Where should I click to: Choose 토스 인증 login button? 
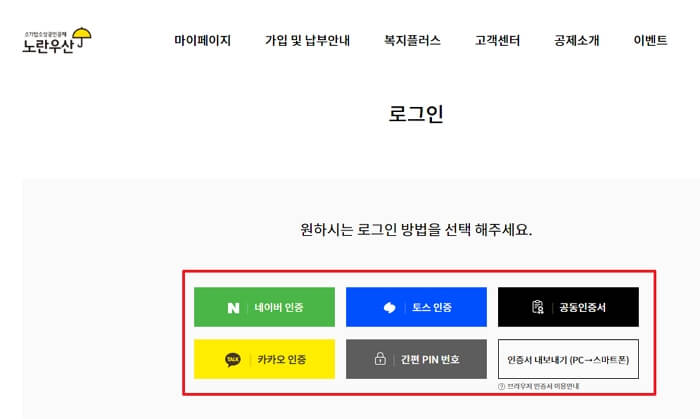(416, 307)
